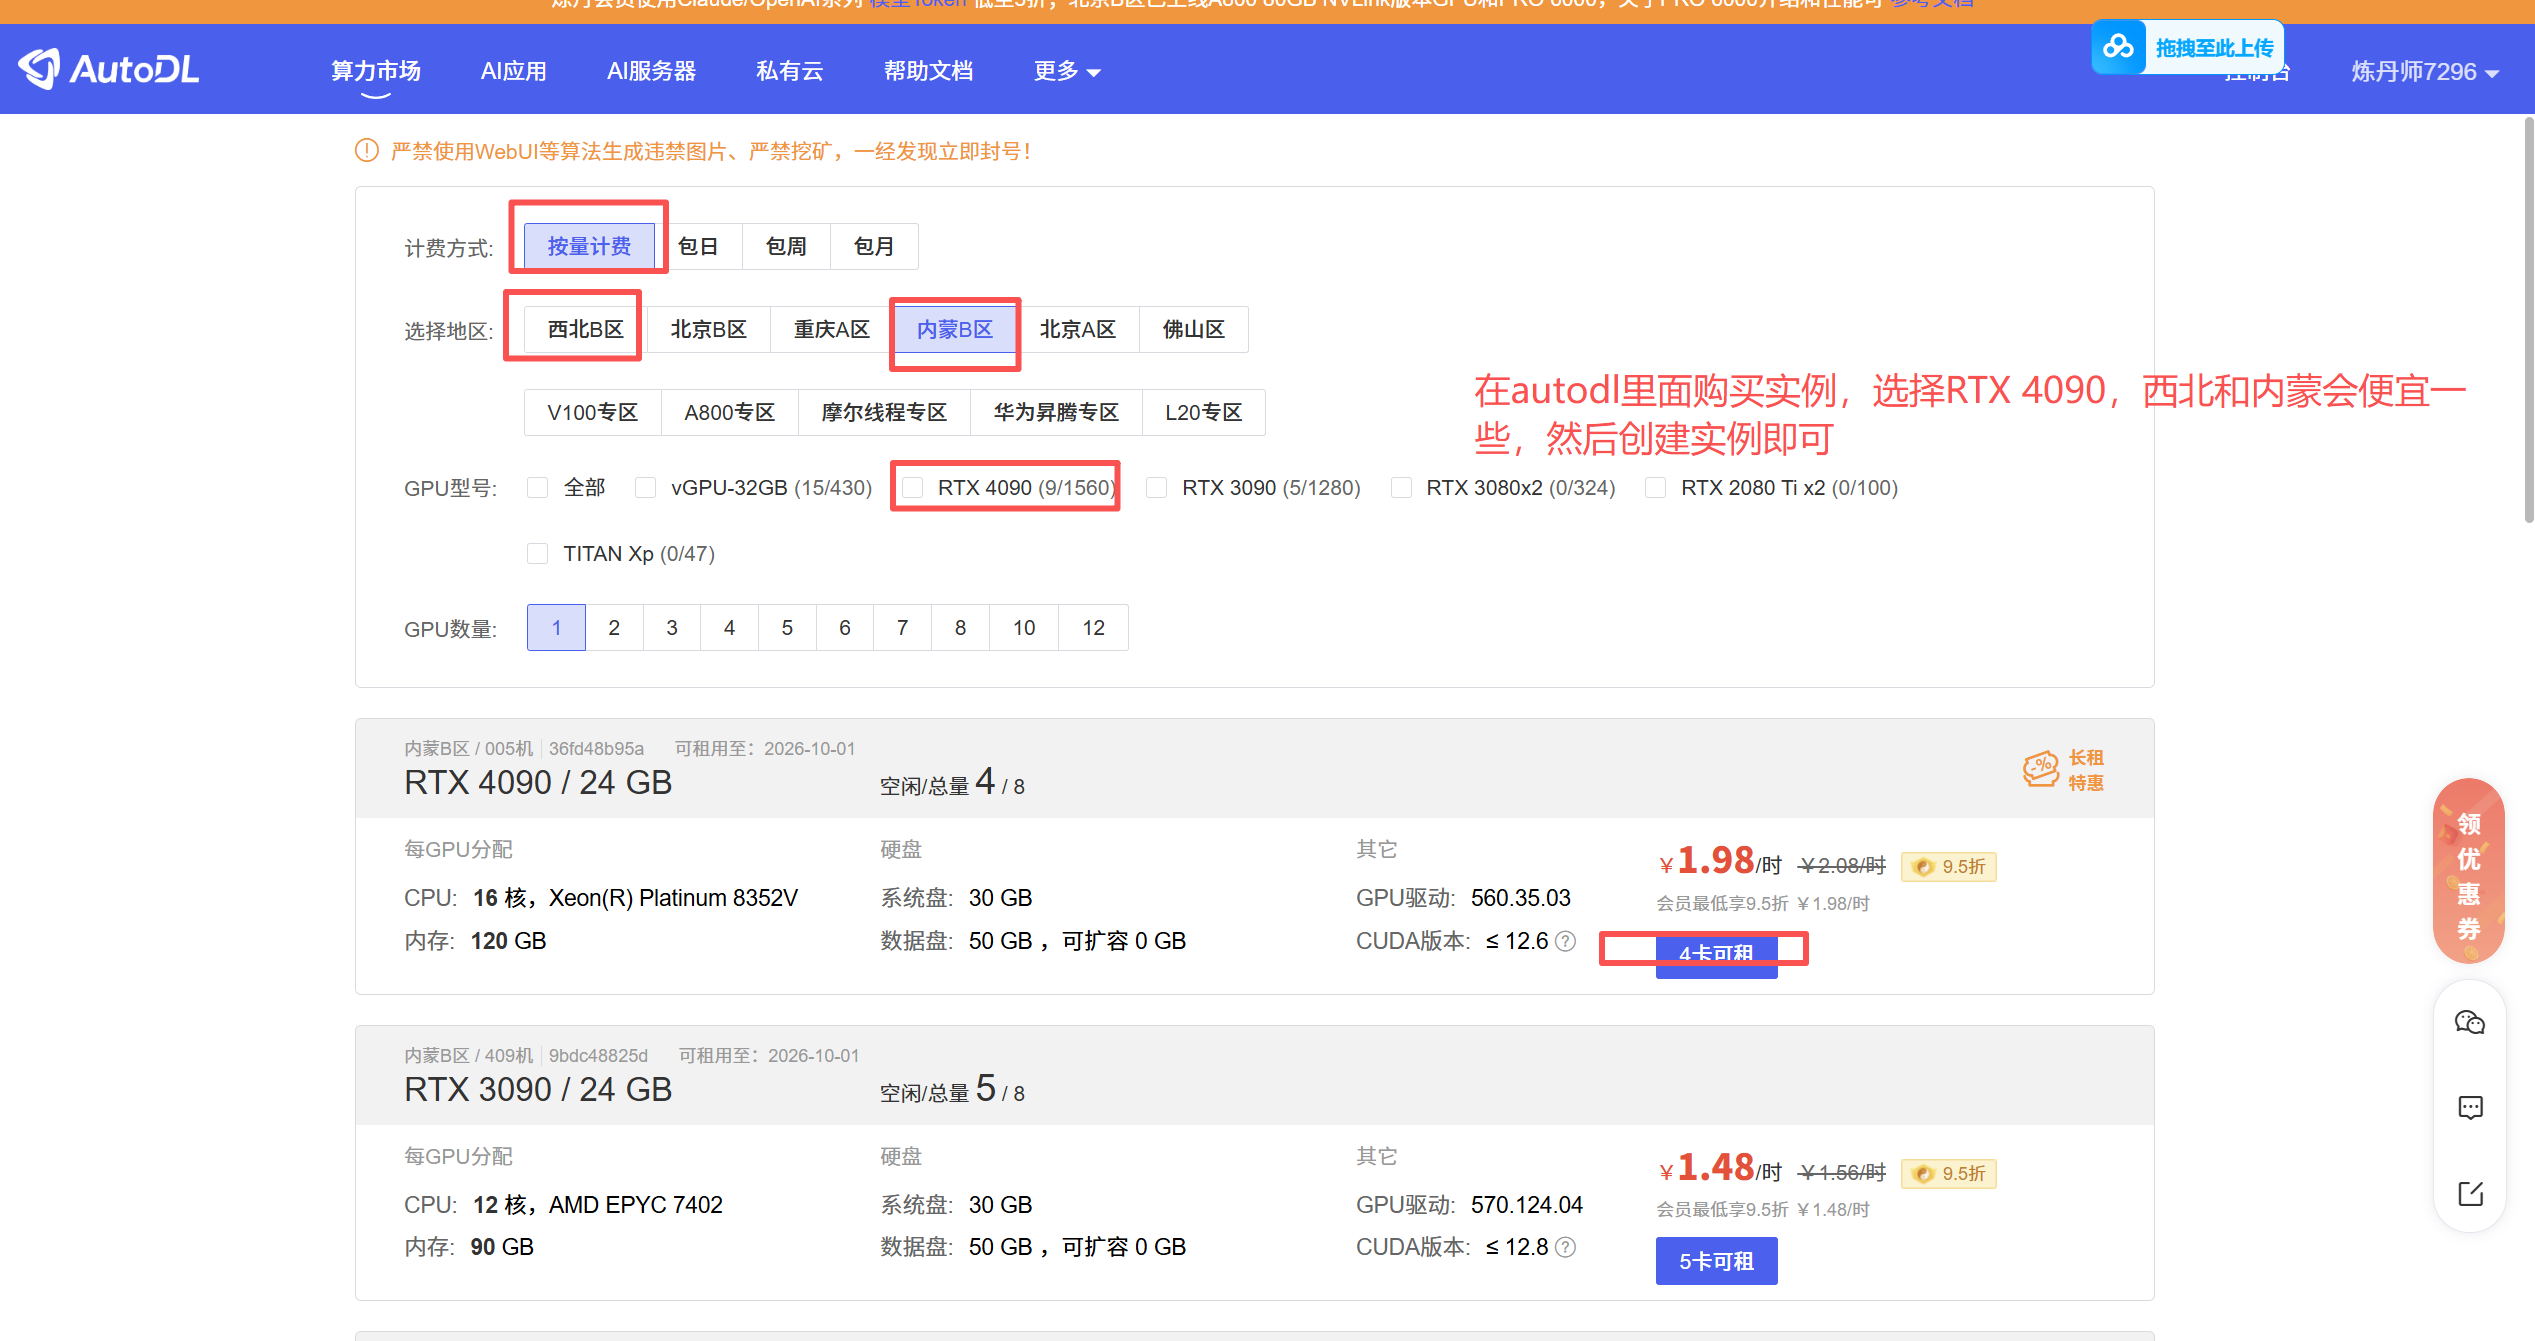Click the CUDA ≤ 12.8 help icon
This screenshot has height=1341, width=2535.
pos(1567,1247)
